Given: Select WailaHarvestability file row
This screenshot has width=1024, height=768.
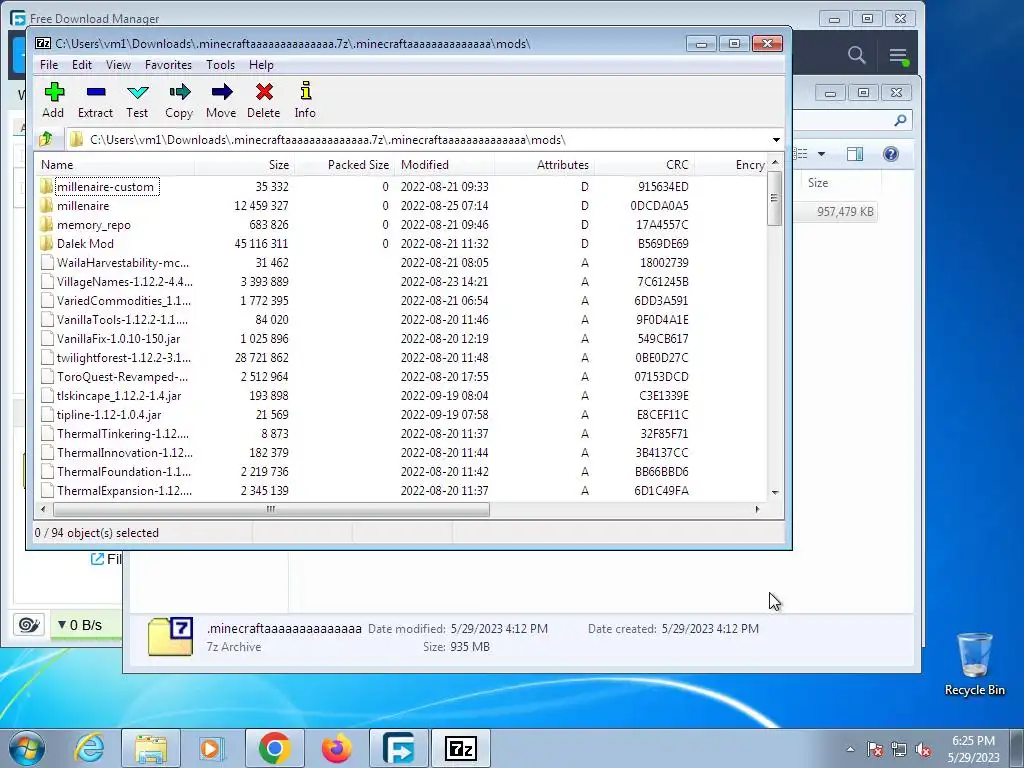Looking at the screenshot, I should coord(401,263).
